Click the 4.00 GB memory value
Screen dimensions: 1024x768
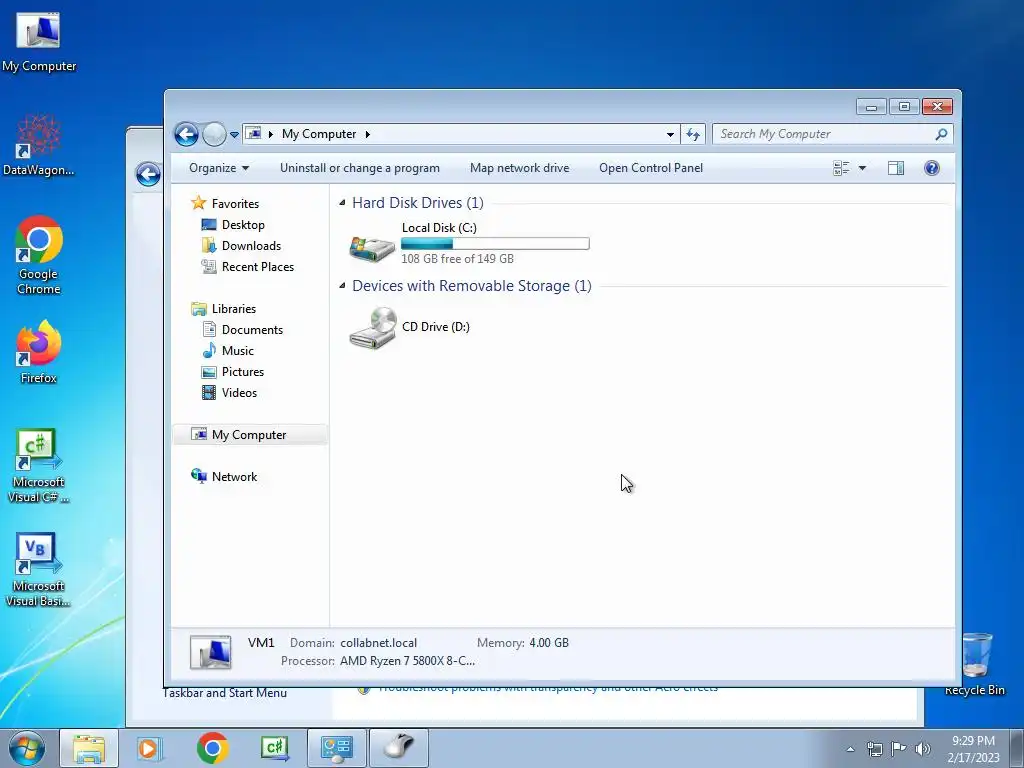(x=549, y=643)
